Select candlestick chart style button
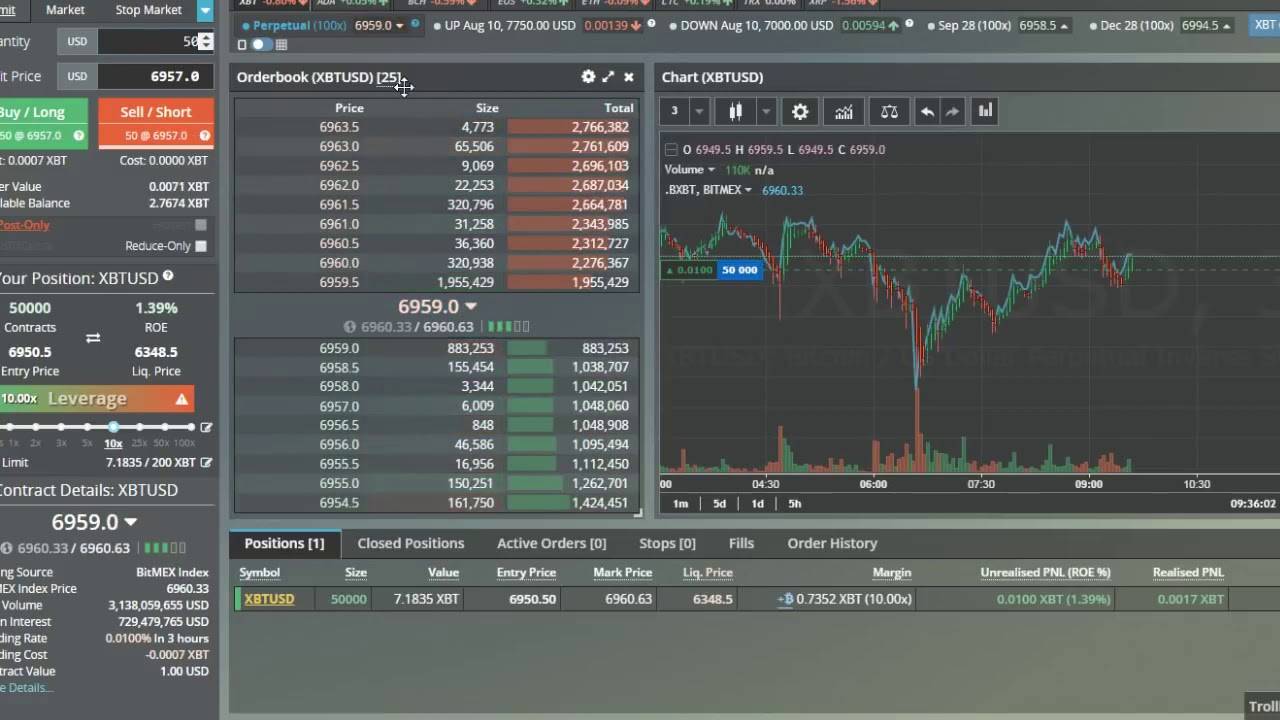The height and width of the screenshot is (720, 1280). pyautogui.click(x=736, y=112)
